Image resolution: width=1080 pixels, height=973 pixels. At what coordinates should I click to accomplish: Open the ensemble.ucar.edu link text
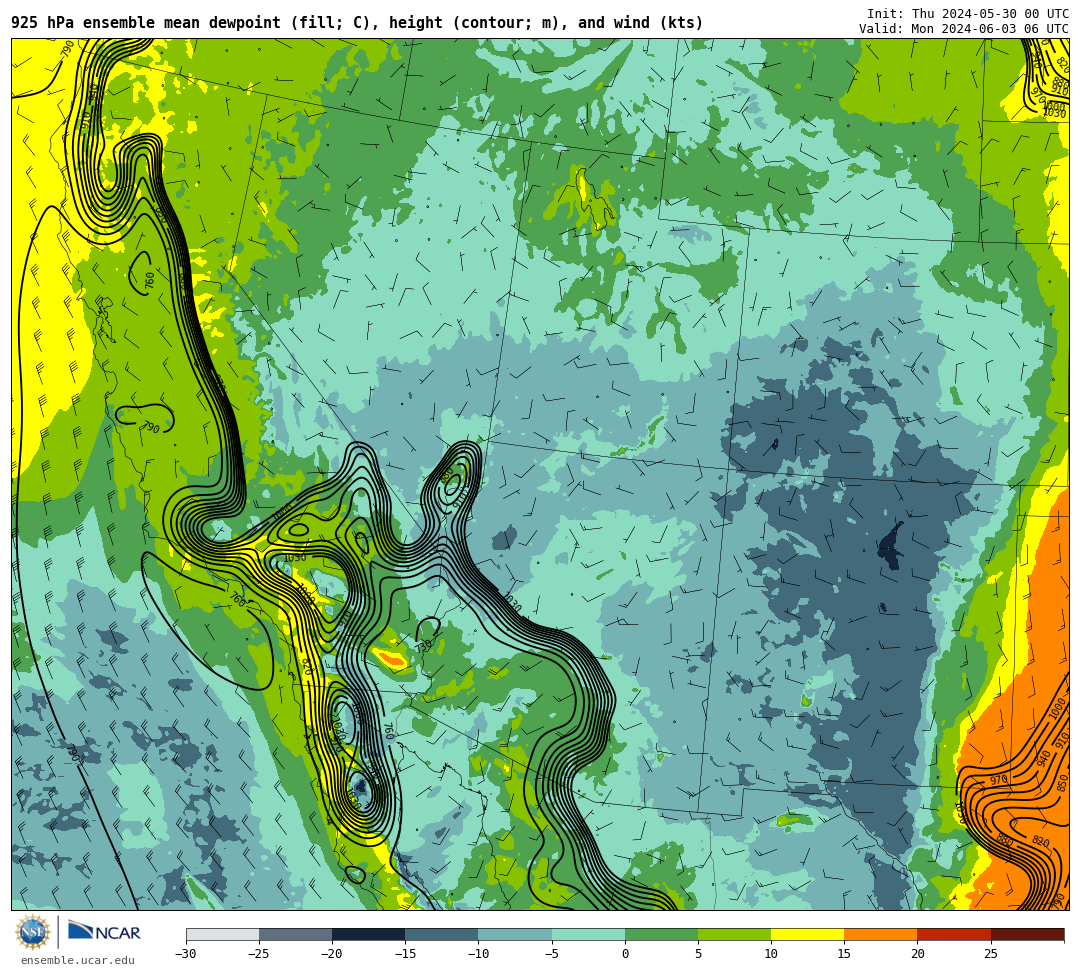pos(78,960)
